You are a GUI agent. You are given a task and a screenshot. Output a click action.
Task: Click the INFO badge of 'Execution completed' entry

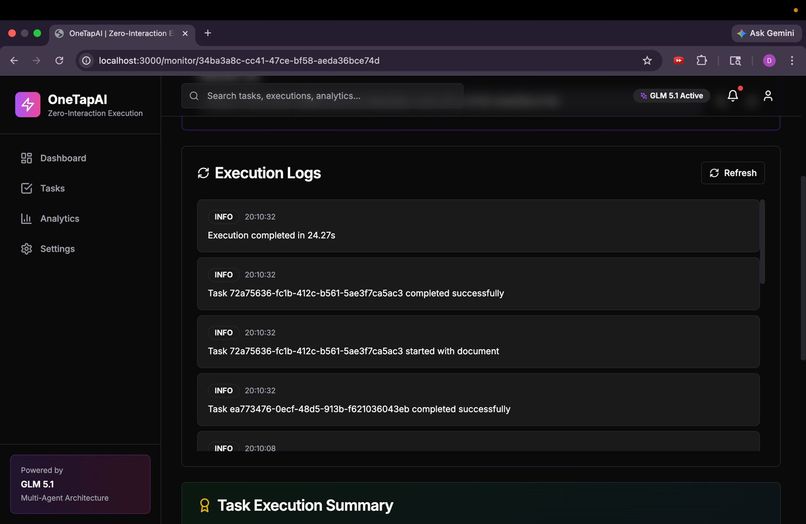point(224,217)
